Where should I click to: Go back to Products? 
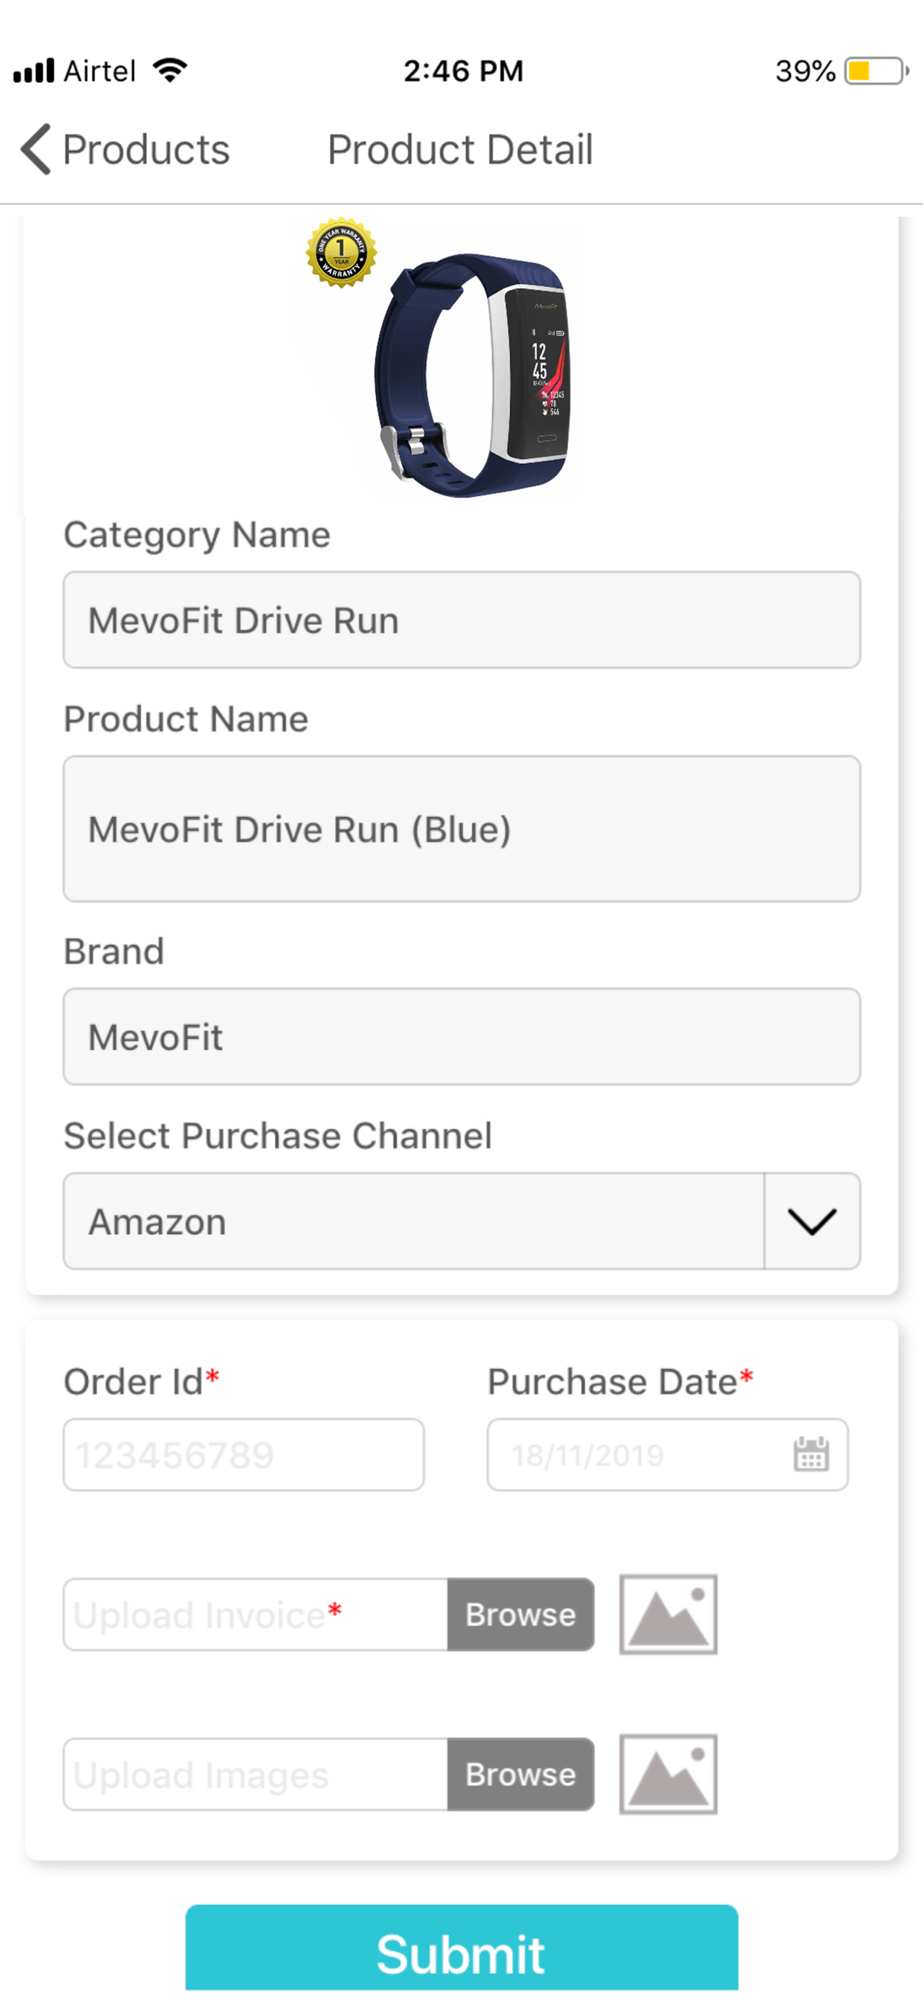(x=146, y=150)
